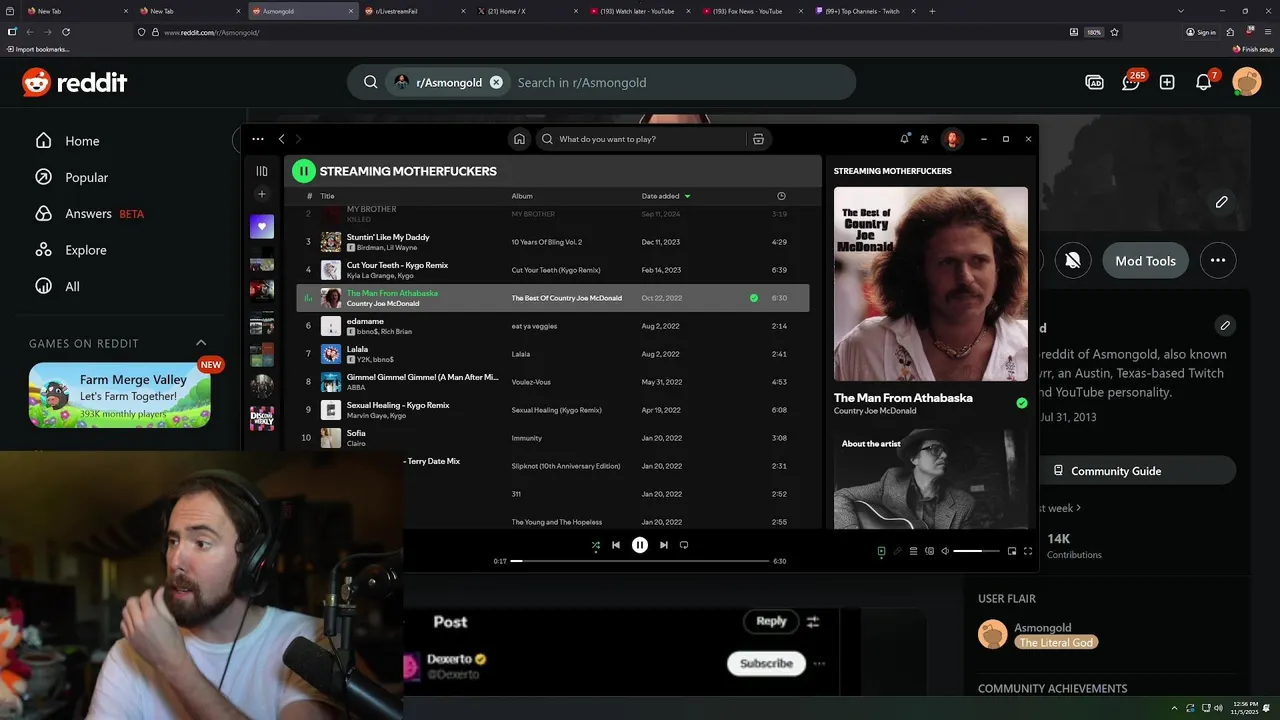Screen dimensions: 1280x720
Task: Switch to the r/LivestreamFail browser tab
Action: [x=410, y=11]
